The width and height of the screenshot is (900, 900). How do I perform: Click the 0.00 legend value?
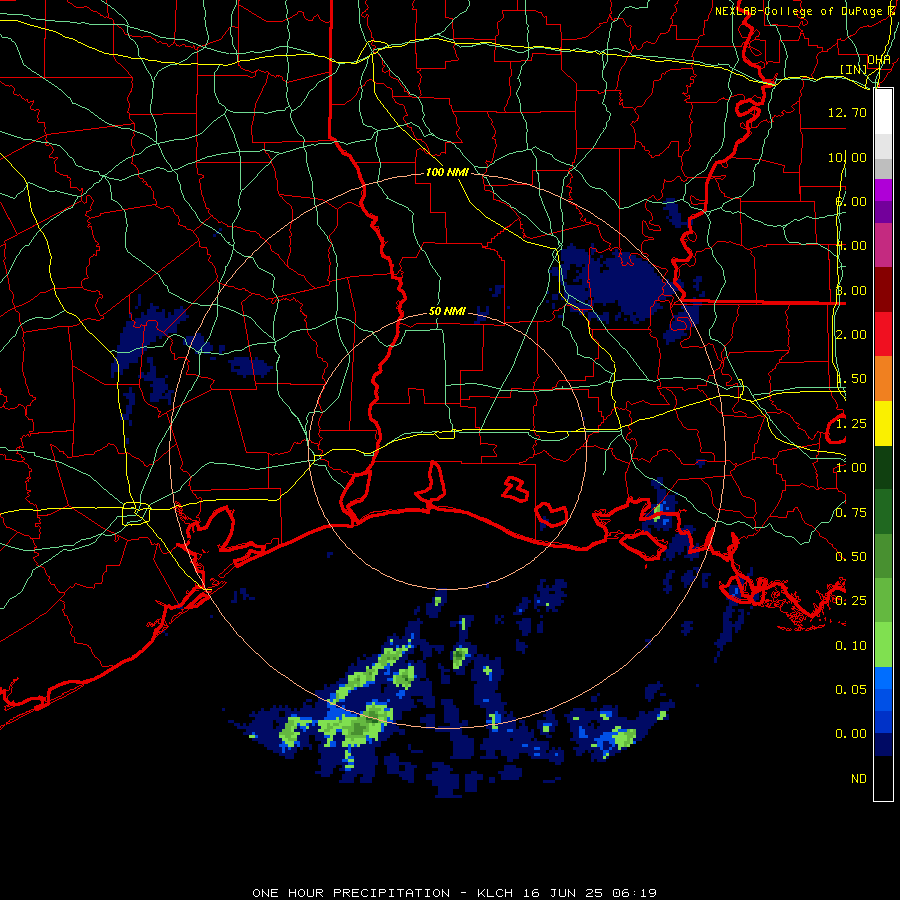coord(851,734)
